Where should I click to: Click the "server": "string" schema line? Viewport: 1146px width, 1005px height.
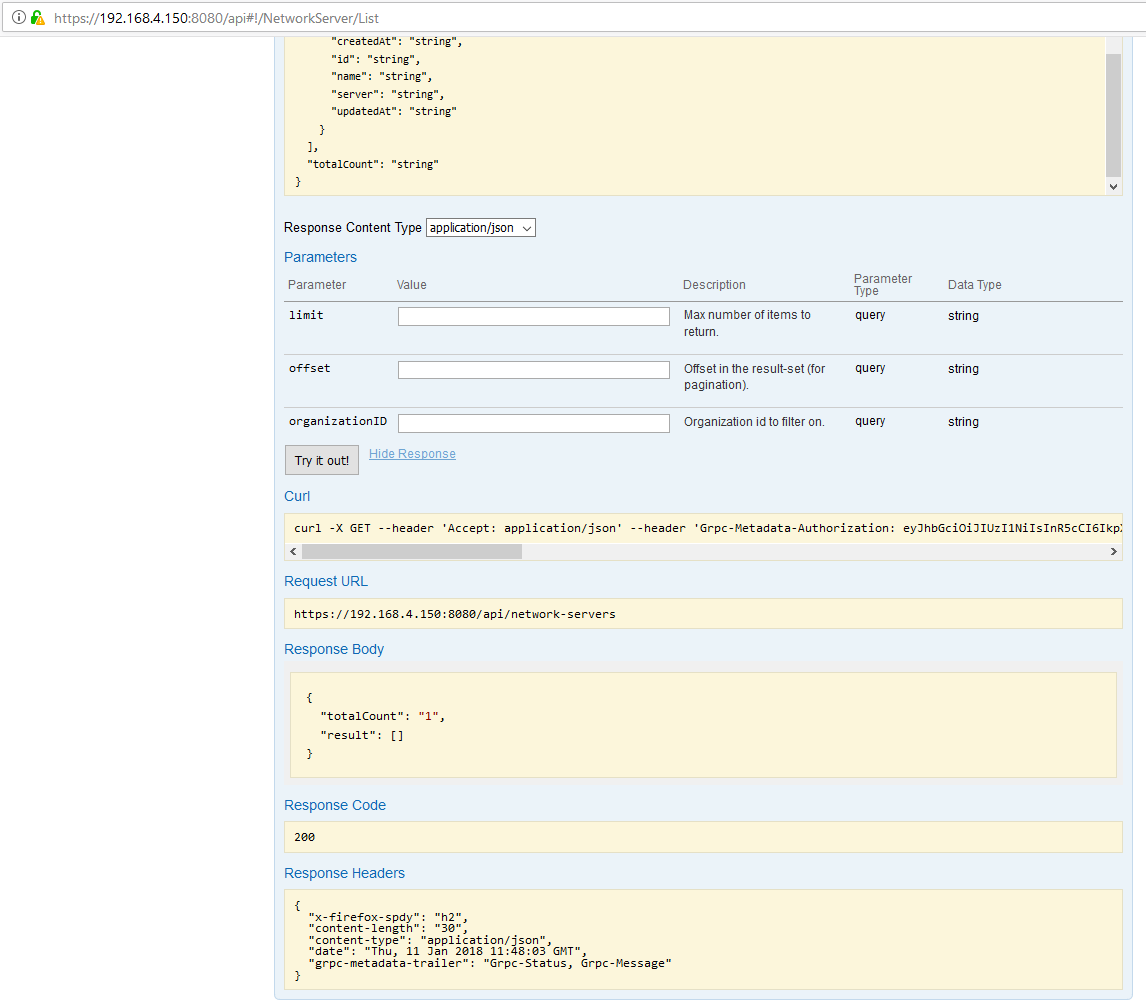point(387,94)
